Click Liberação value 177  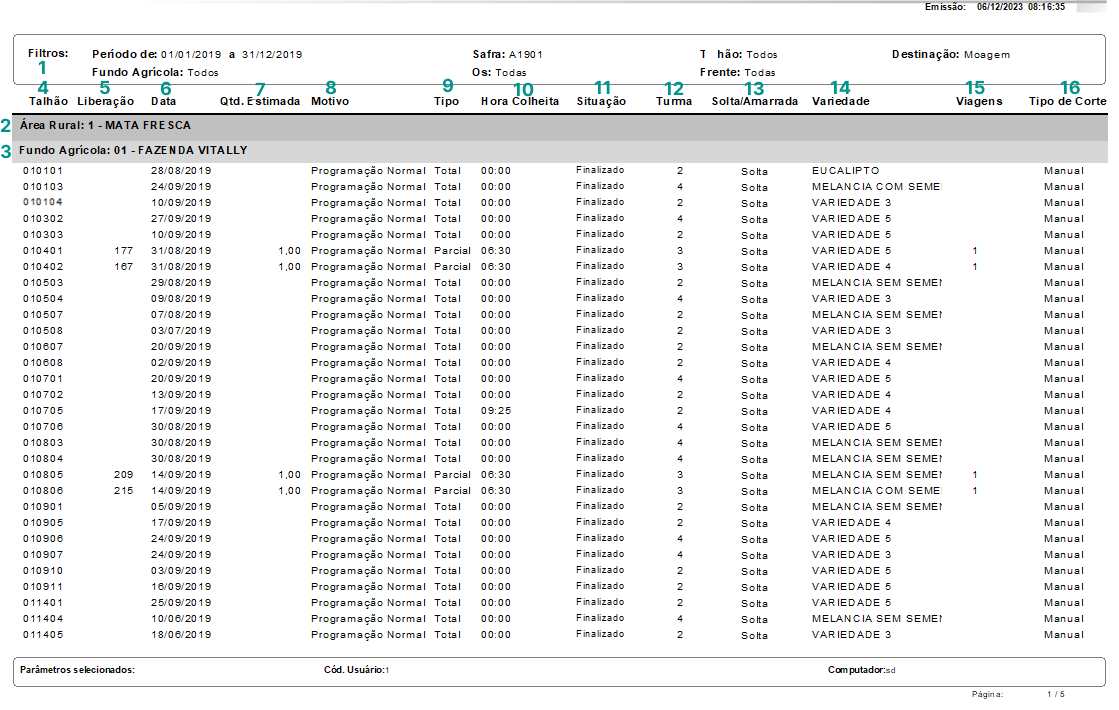click(123, 250)
